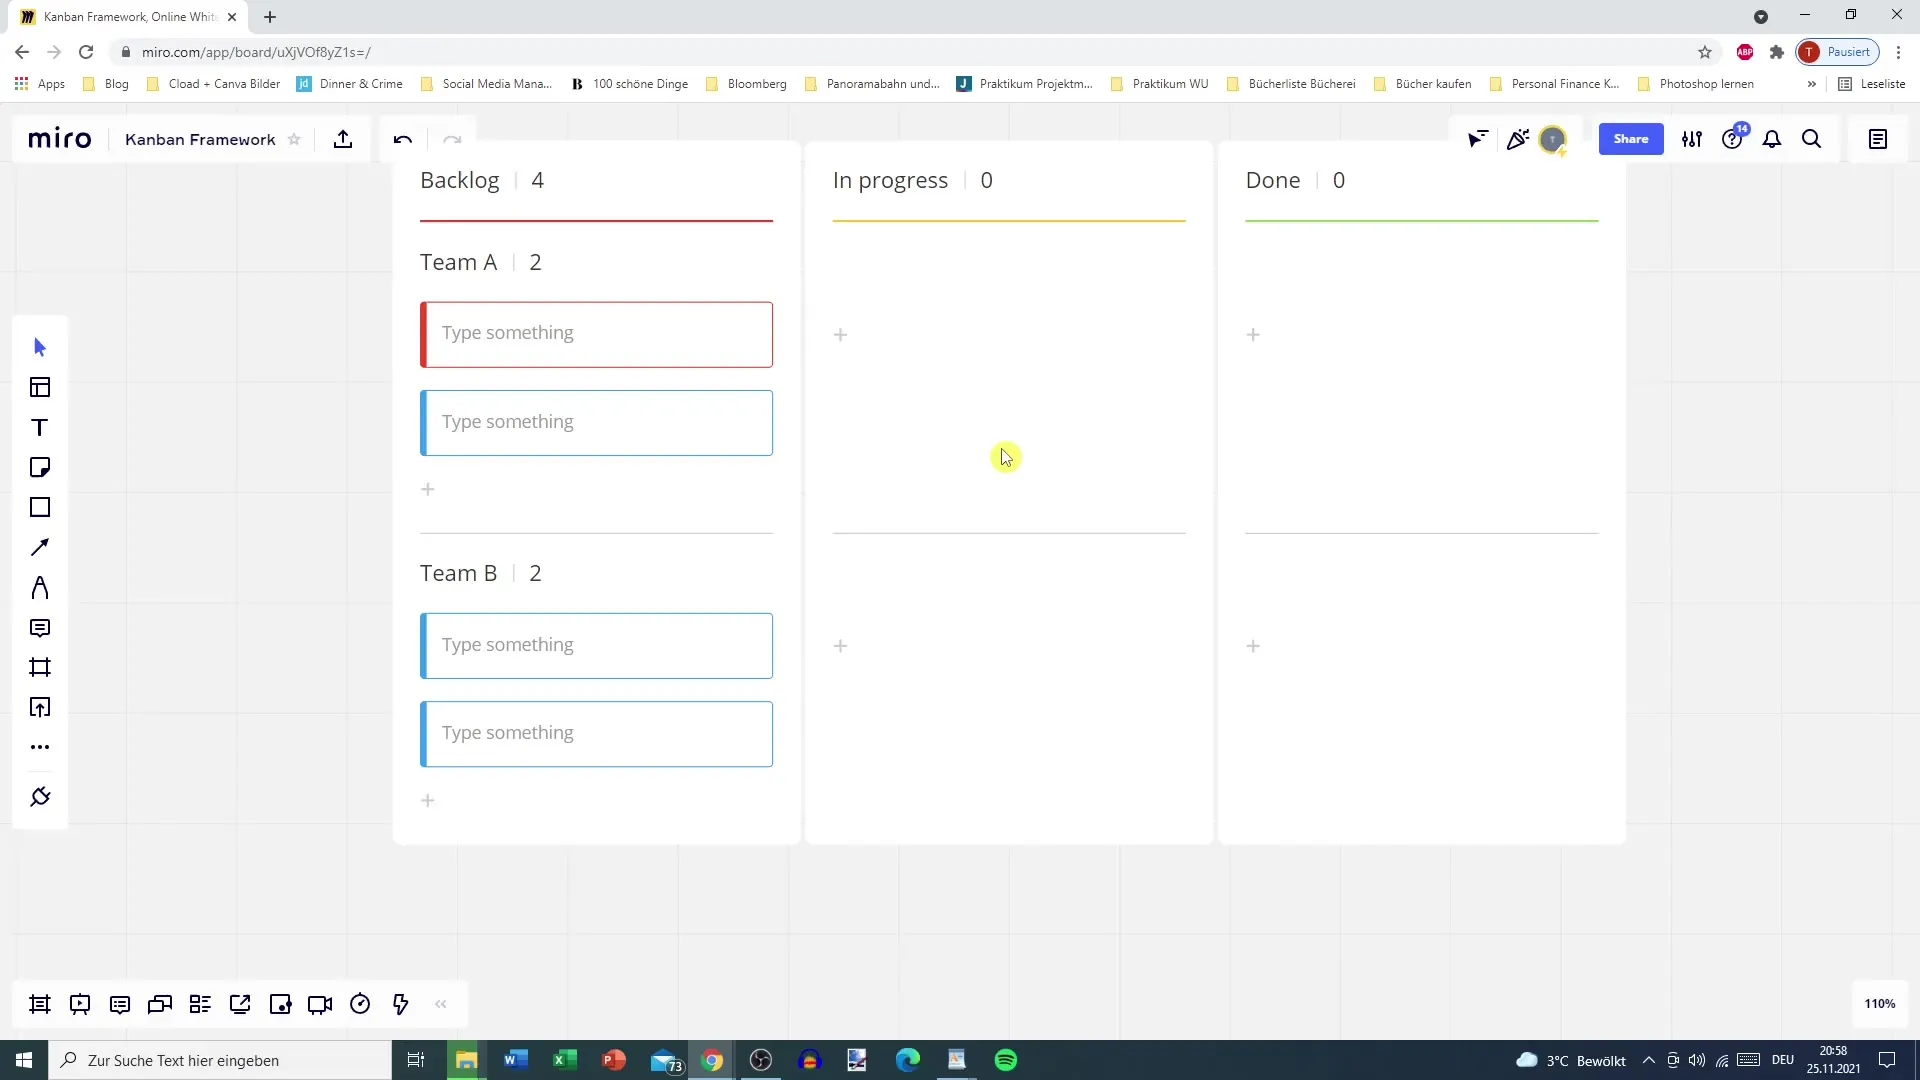Toggle collaborator cursor visibility icon
This screenshot has height=1080, width=1920.
tap(1478, 138)
